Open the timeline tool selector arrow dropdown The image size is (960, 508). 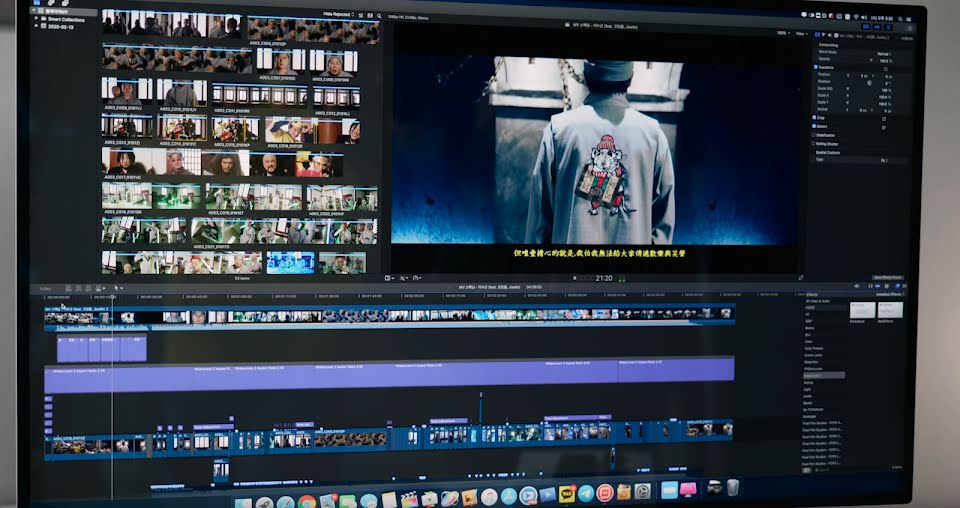click(119, 288)
